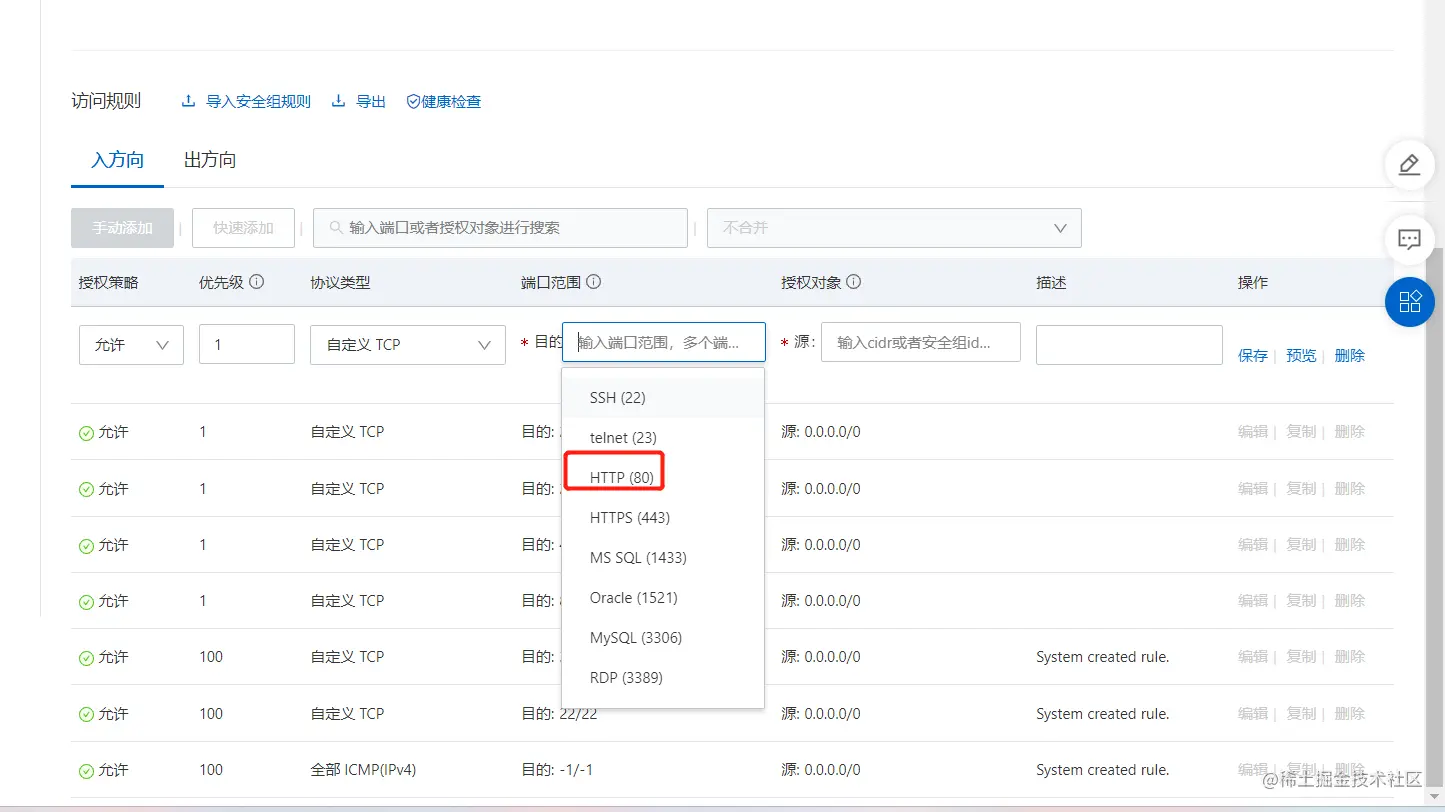Open the 允许 policy dropdown
This screenshot has width=1445, height=812.
click(131, 344)
